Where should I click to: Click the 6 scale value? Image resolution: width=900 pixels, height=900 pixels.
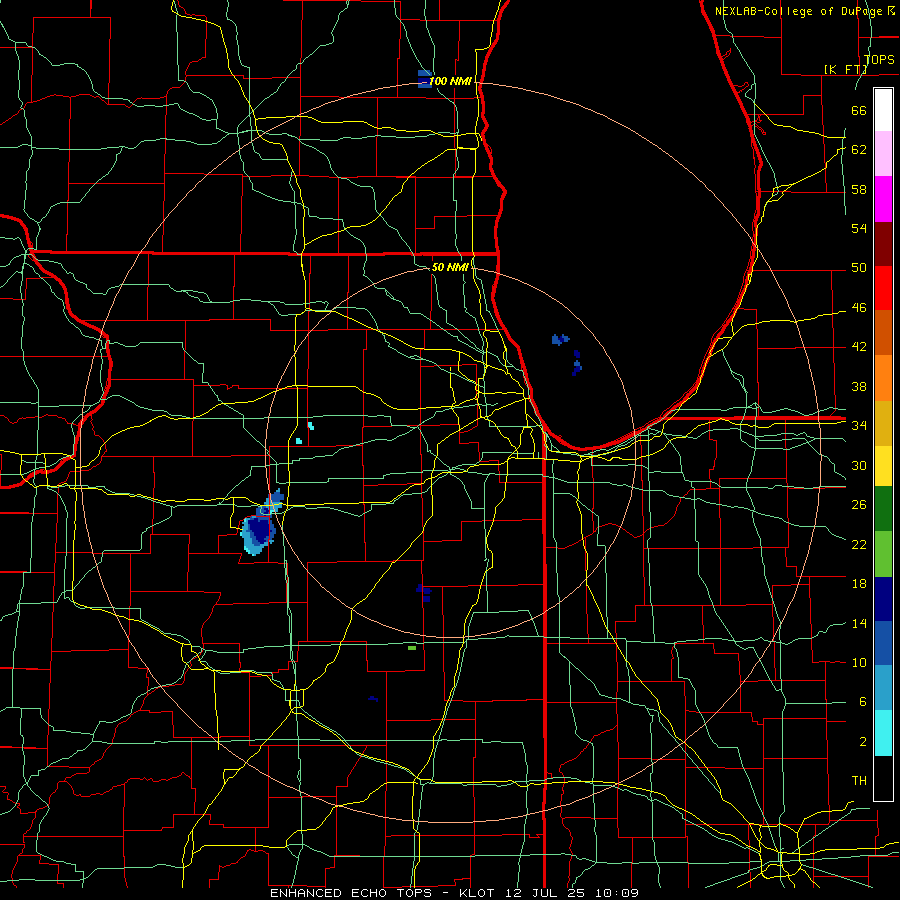pos(862,701)
